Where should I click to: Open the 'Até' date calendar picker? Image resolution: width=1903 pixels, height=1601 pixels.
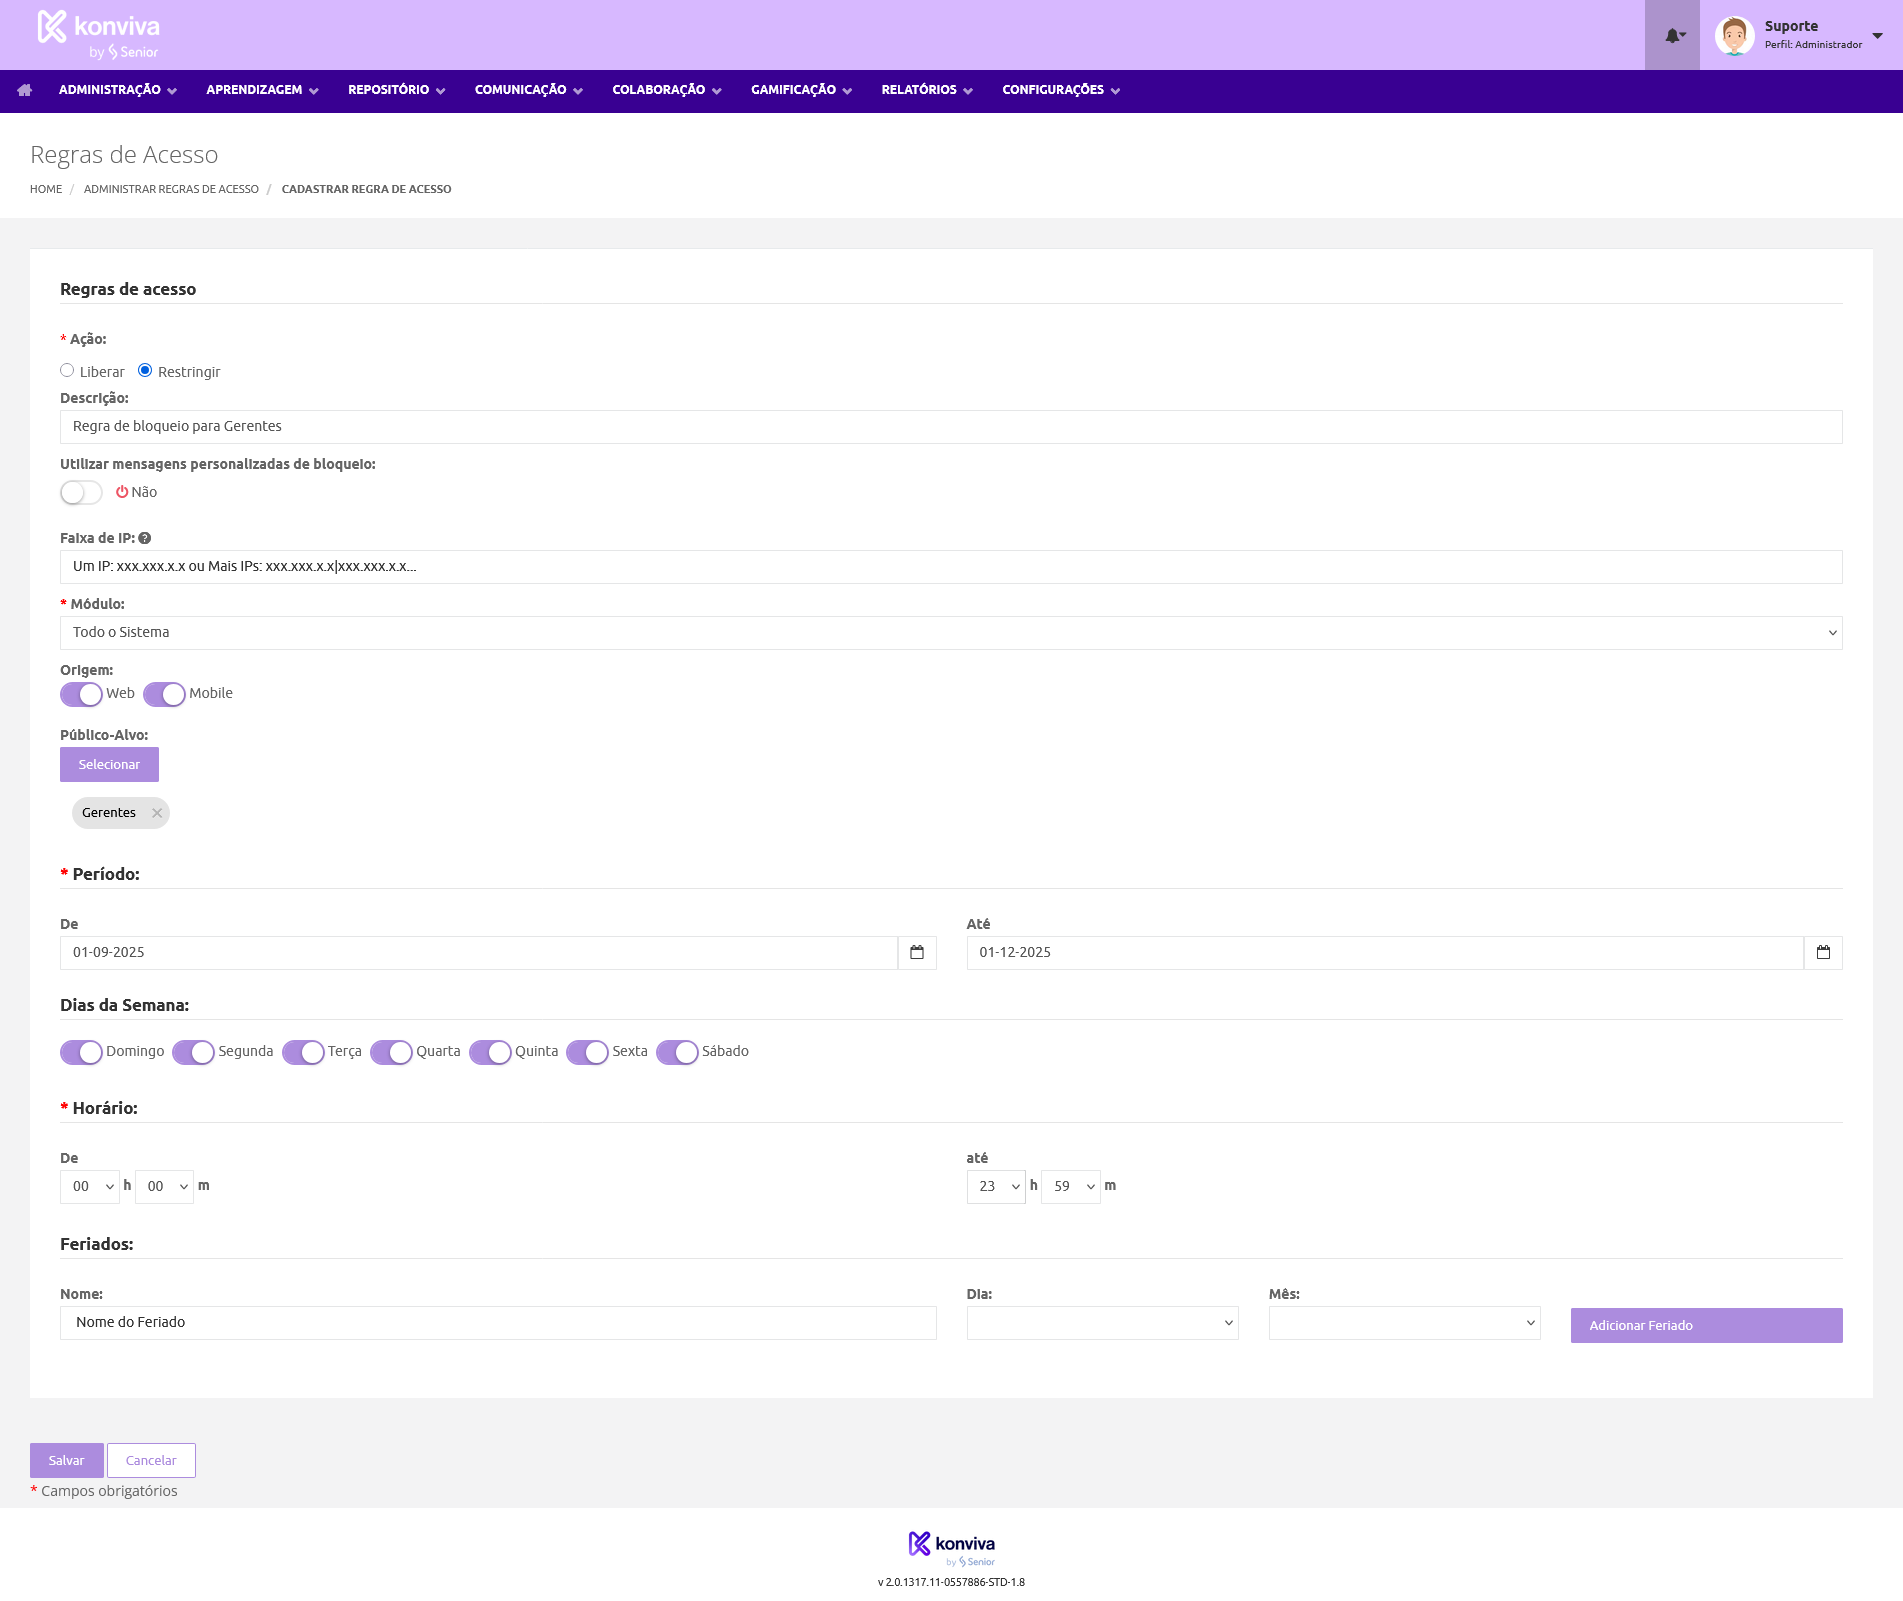[1823, 952]
